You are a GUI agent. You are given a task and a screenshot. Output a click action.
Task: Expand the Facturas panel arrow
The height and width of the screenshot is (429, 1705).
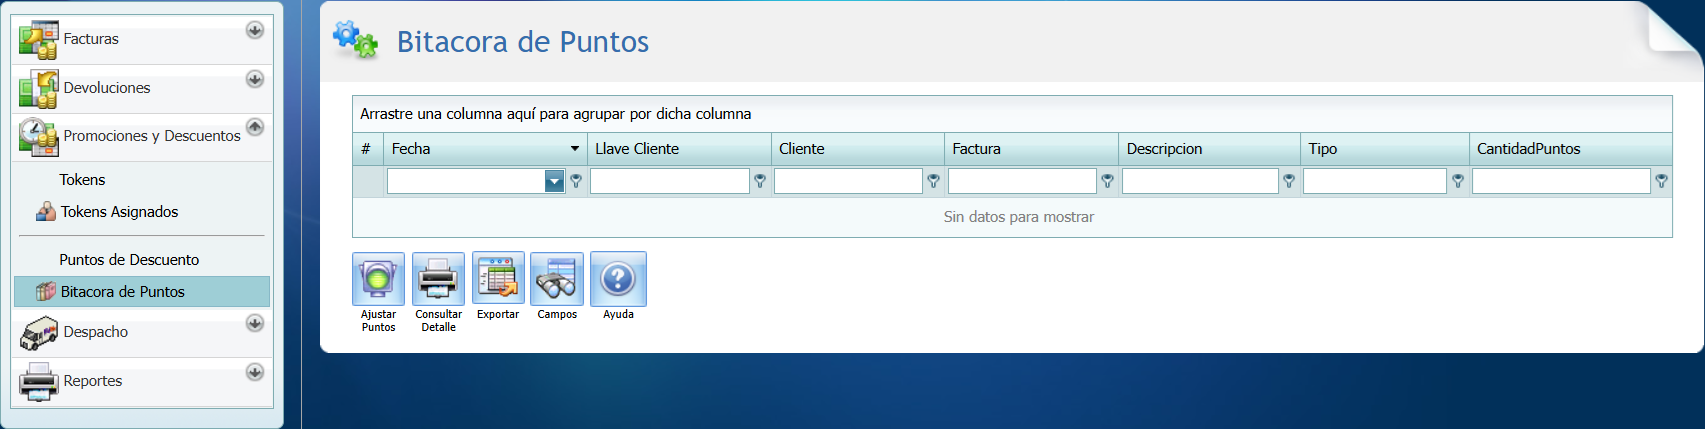255,30
